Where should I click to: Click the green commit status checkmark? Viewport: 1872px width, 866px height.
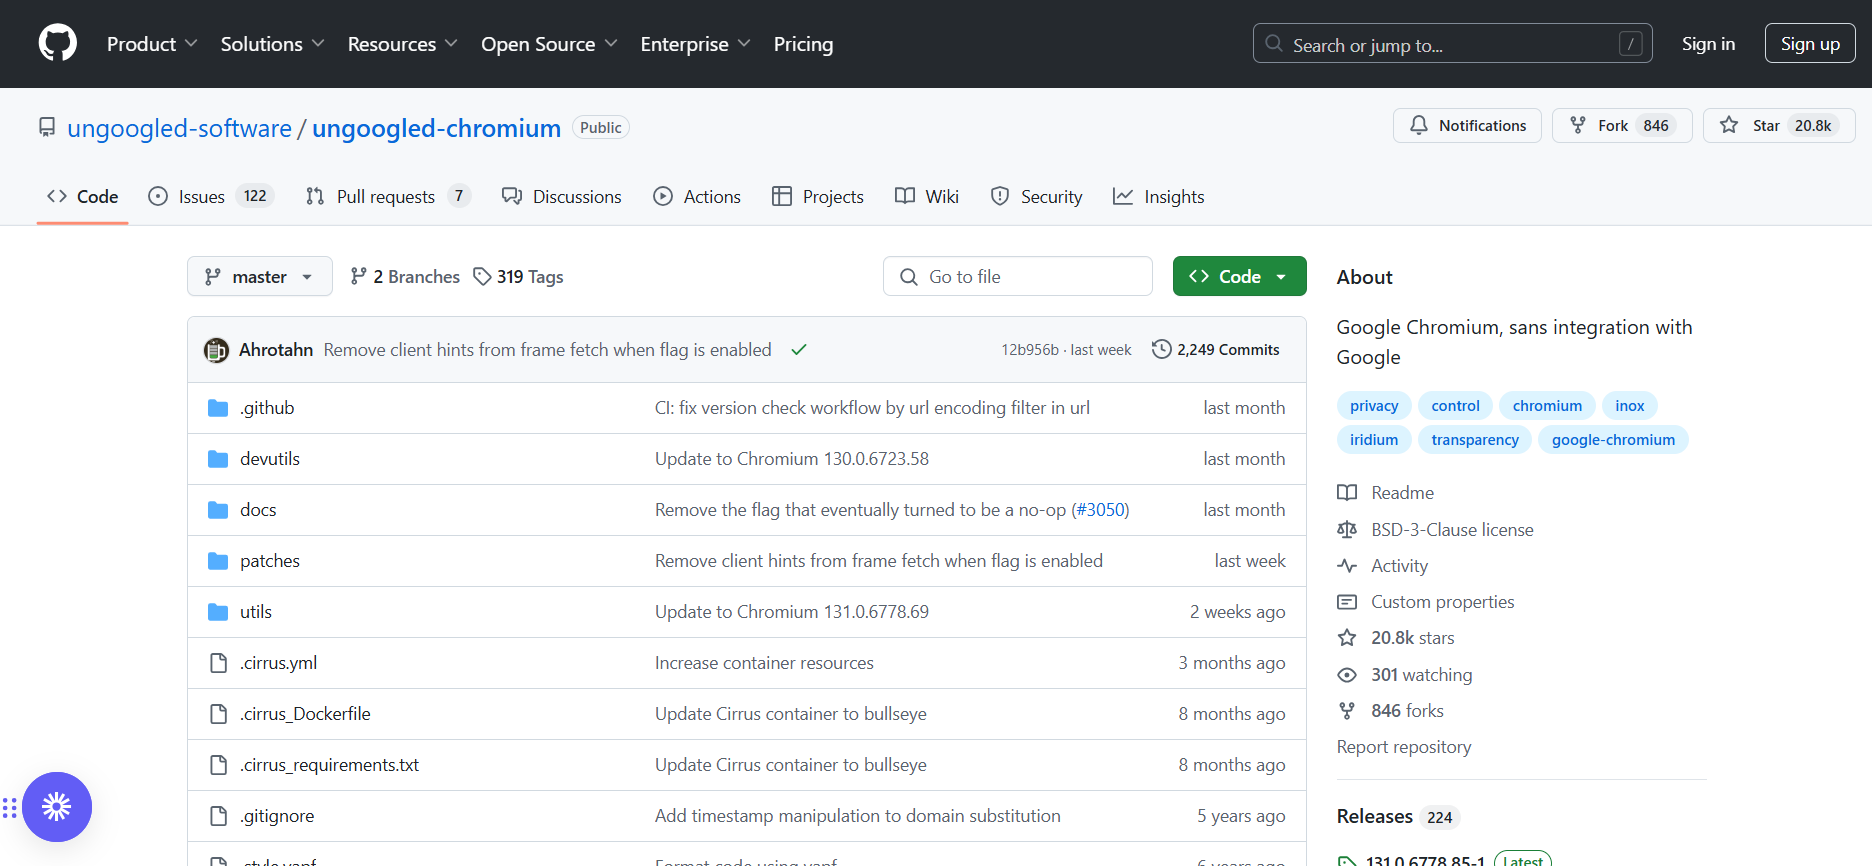click(x=799, y=350)
